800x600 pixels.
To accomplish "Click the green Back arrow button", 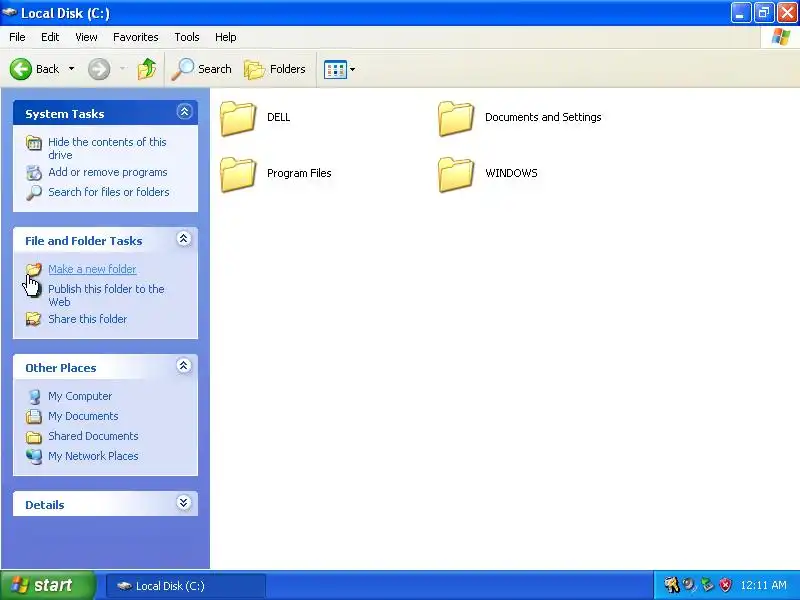I will [x=21, y=69].
